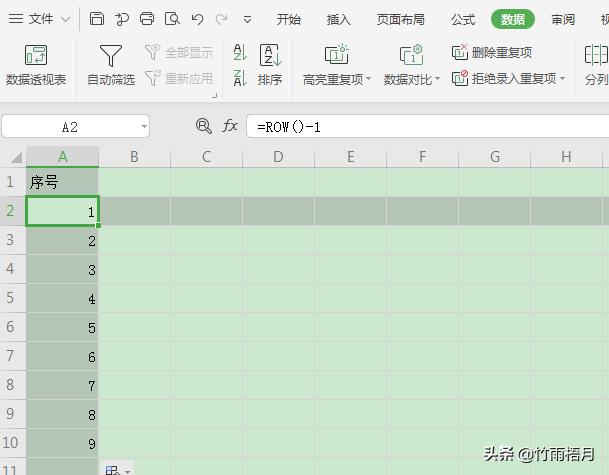The width and height of the screenshot is (609, 475).
Task: Click formula bar with =ROW()-1
Action: tap(428, 127)
